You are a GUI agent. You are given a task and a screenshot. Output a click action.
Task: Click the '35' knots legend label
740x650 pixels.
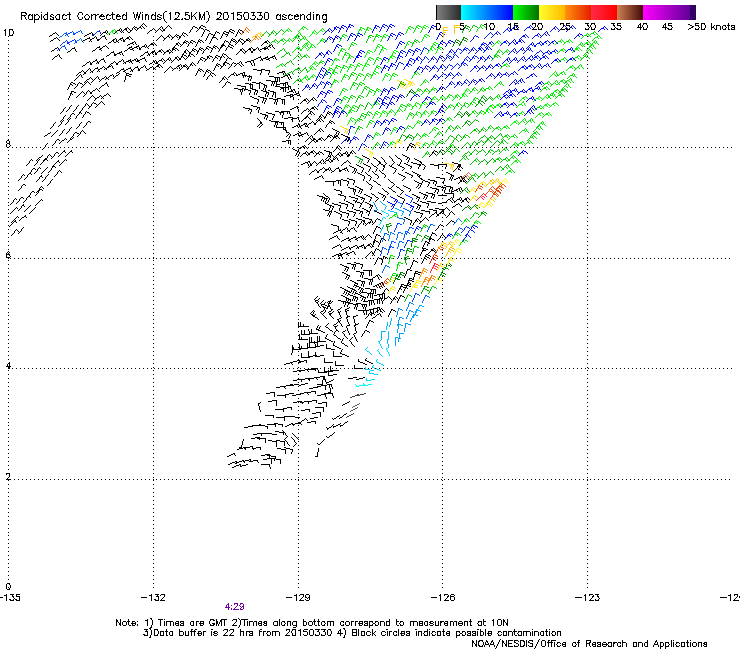(616, 27)
